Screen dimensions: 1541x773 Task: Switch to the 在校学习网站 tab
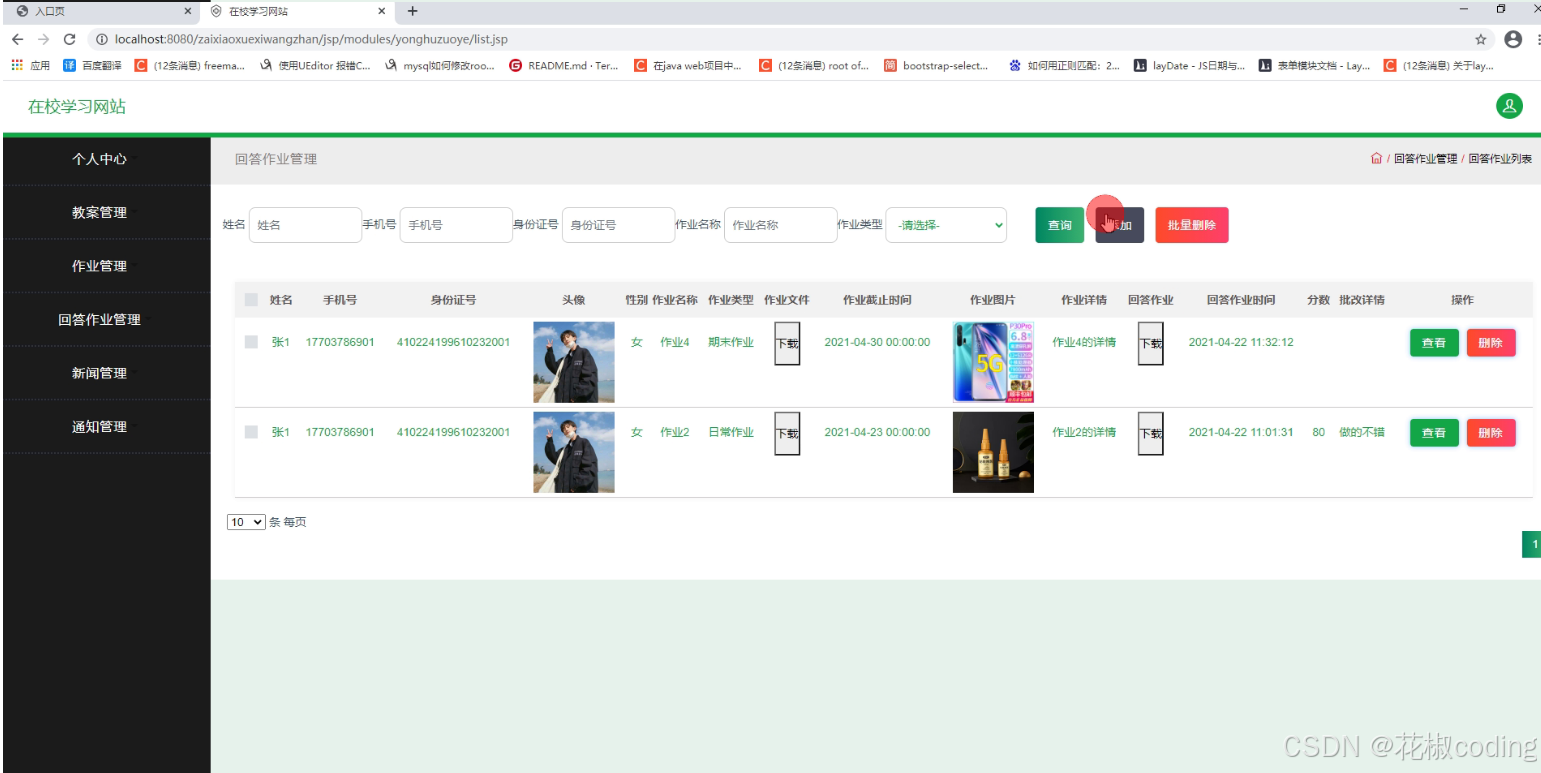click(x=297, y=11)
